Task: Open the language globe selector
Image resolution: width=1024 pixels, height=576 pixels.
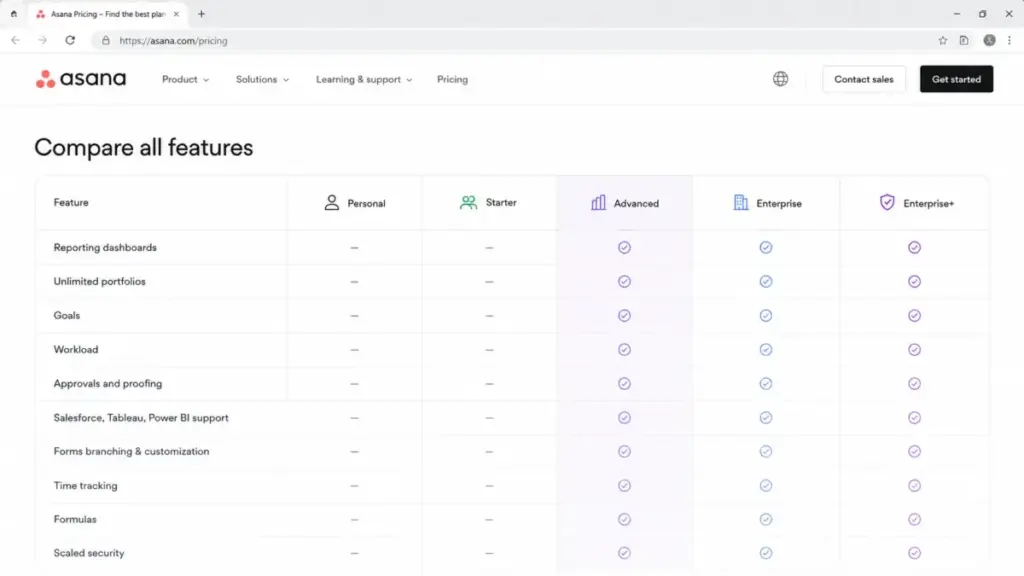Action: (780, 79)
